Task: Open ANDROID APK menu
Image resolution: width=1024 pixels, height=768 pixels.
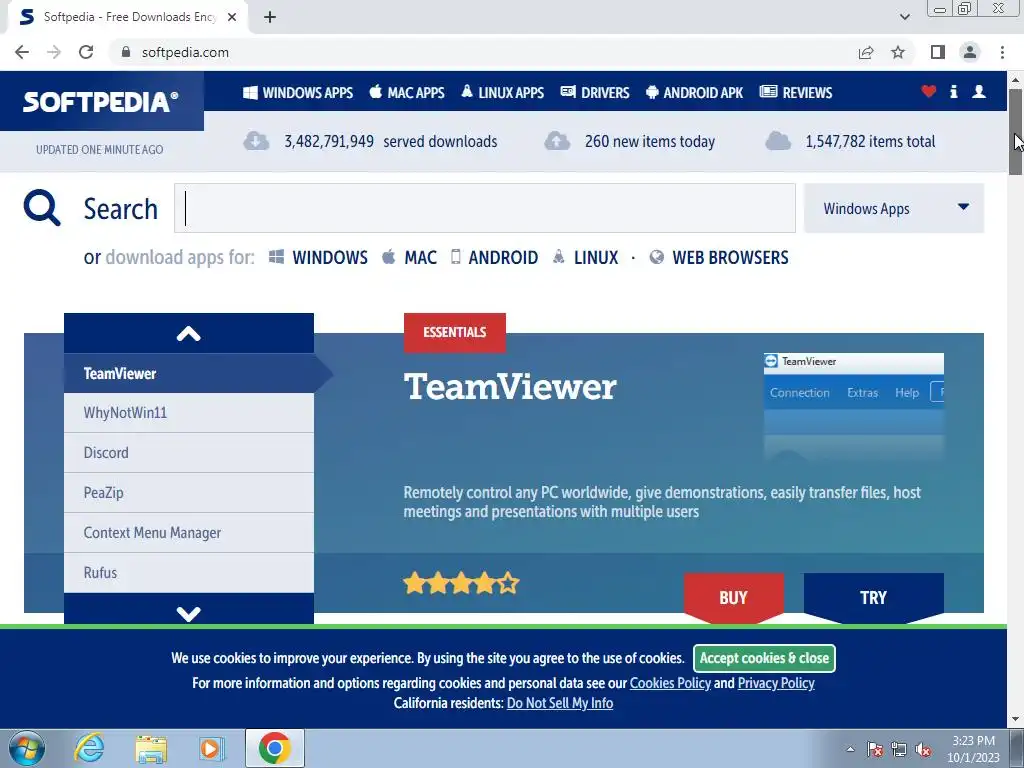Action: click(x=694, y=93)
